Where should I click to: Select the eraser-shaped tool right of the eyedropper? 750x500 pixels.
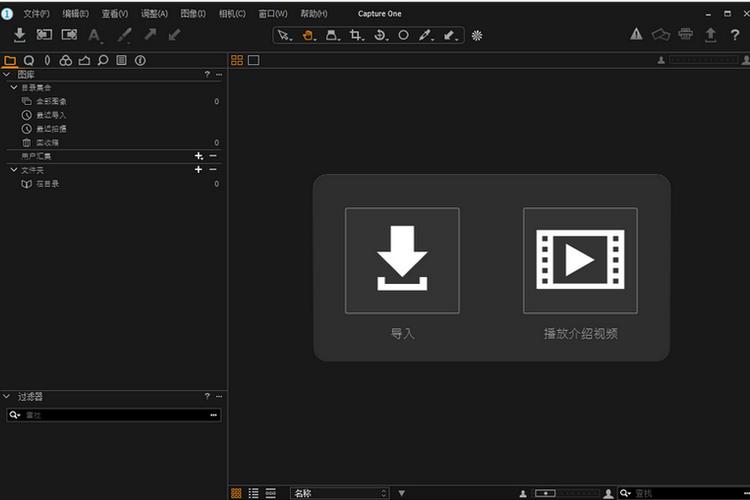[x=450, y=35]
